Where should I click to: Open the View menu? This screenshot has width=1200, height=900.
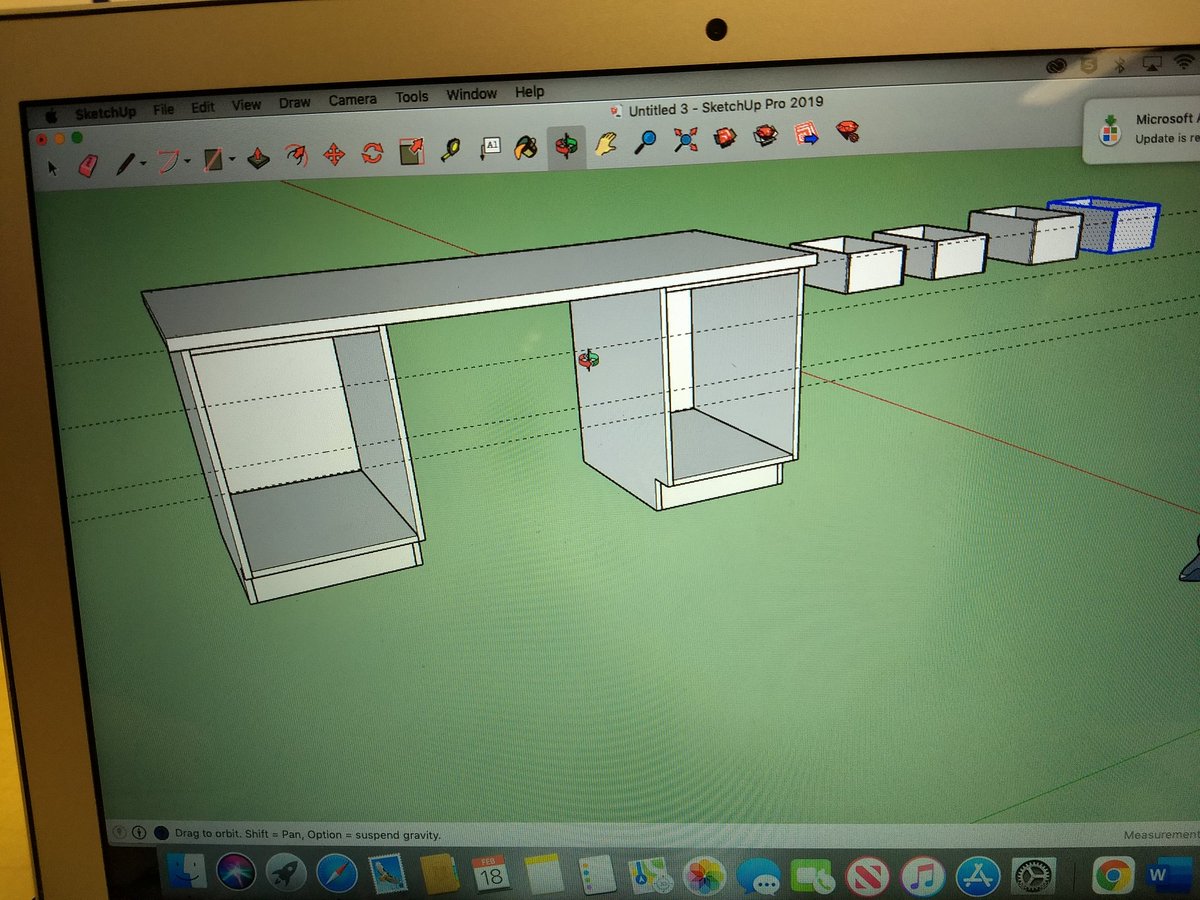(246, 105)
